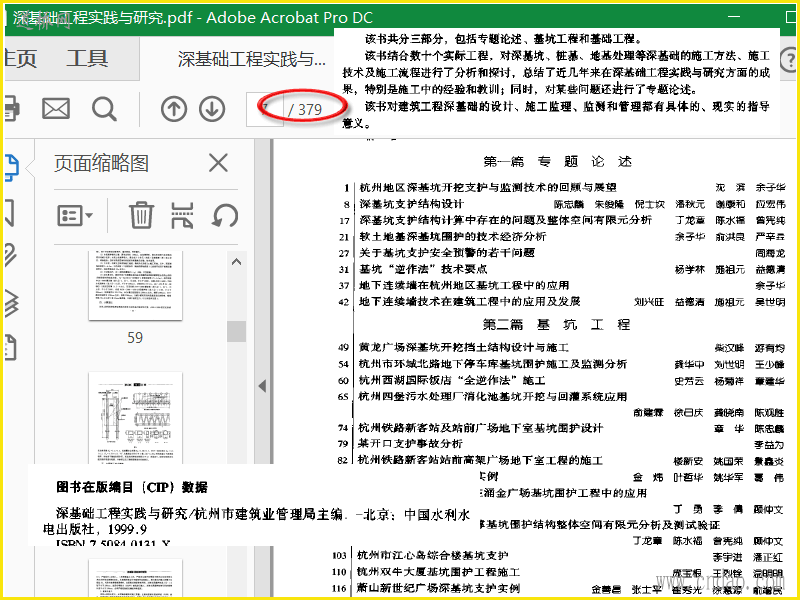This screenshot has height=600, width=800.
Task: Open the 主页 (Home) tab
Action: (x=20, y=58)
